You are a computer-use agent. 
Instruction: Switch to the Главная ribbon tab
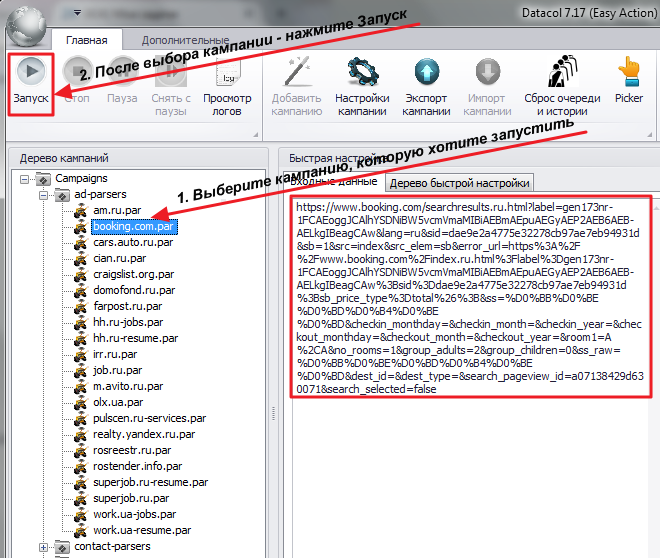point(87,40)
